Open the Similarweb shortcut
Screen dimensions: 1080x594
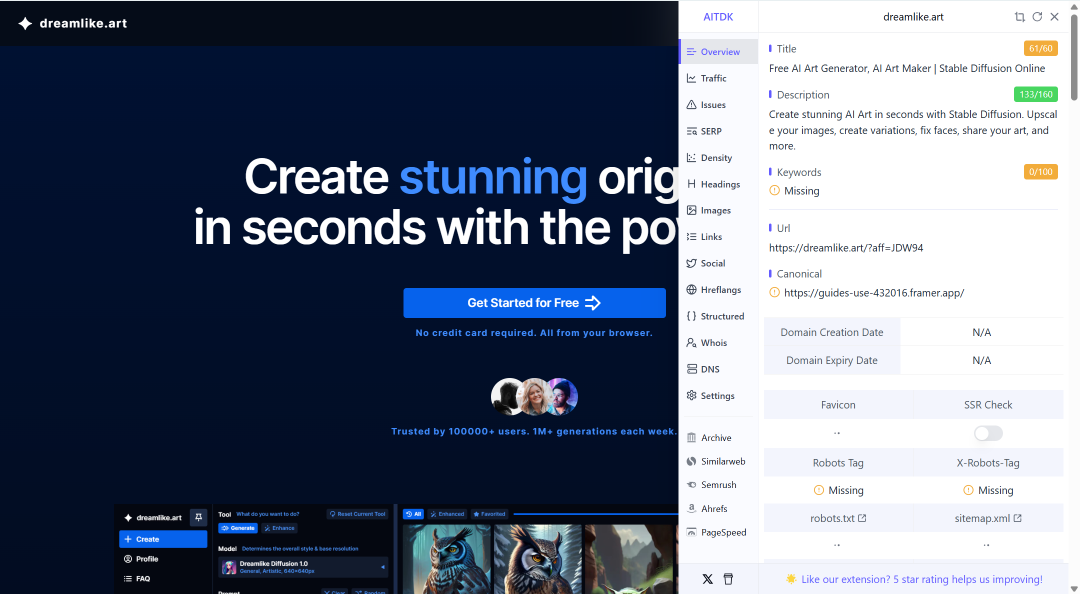718,462
